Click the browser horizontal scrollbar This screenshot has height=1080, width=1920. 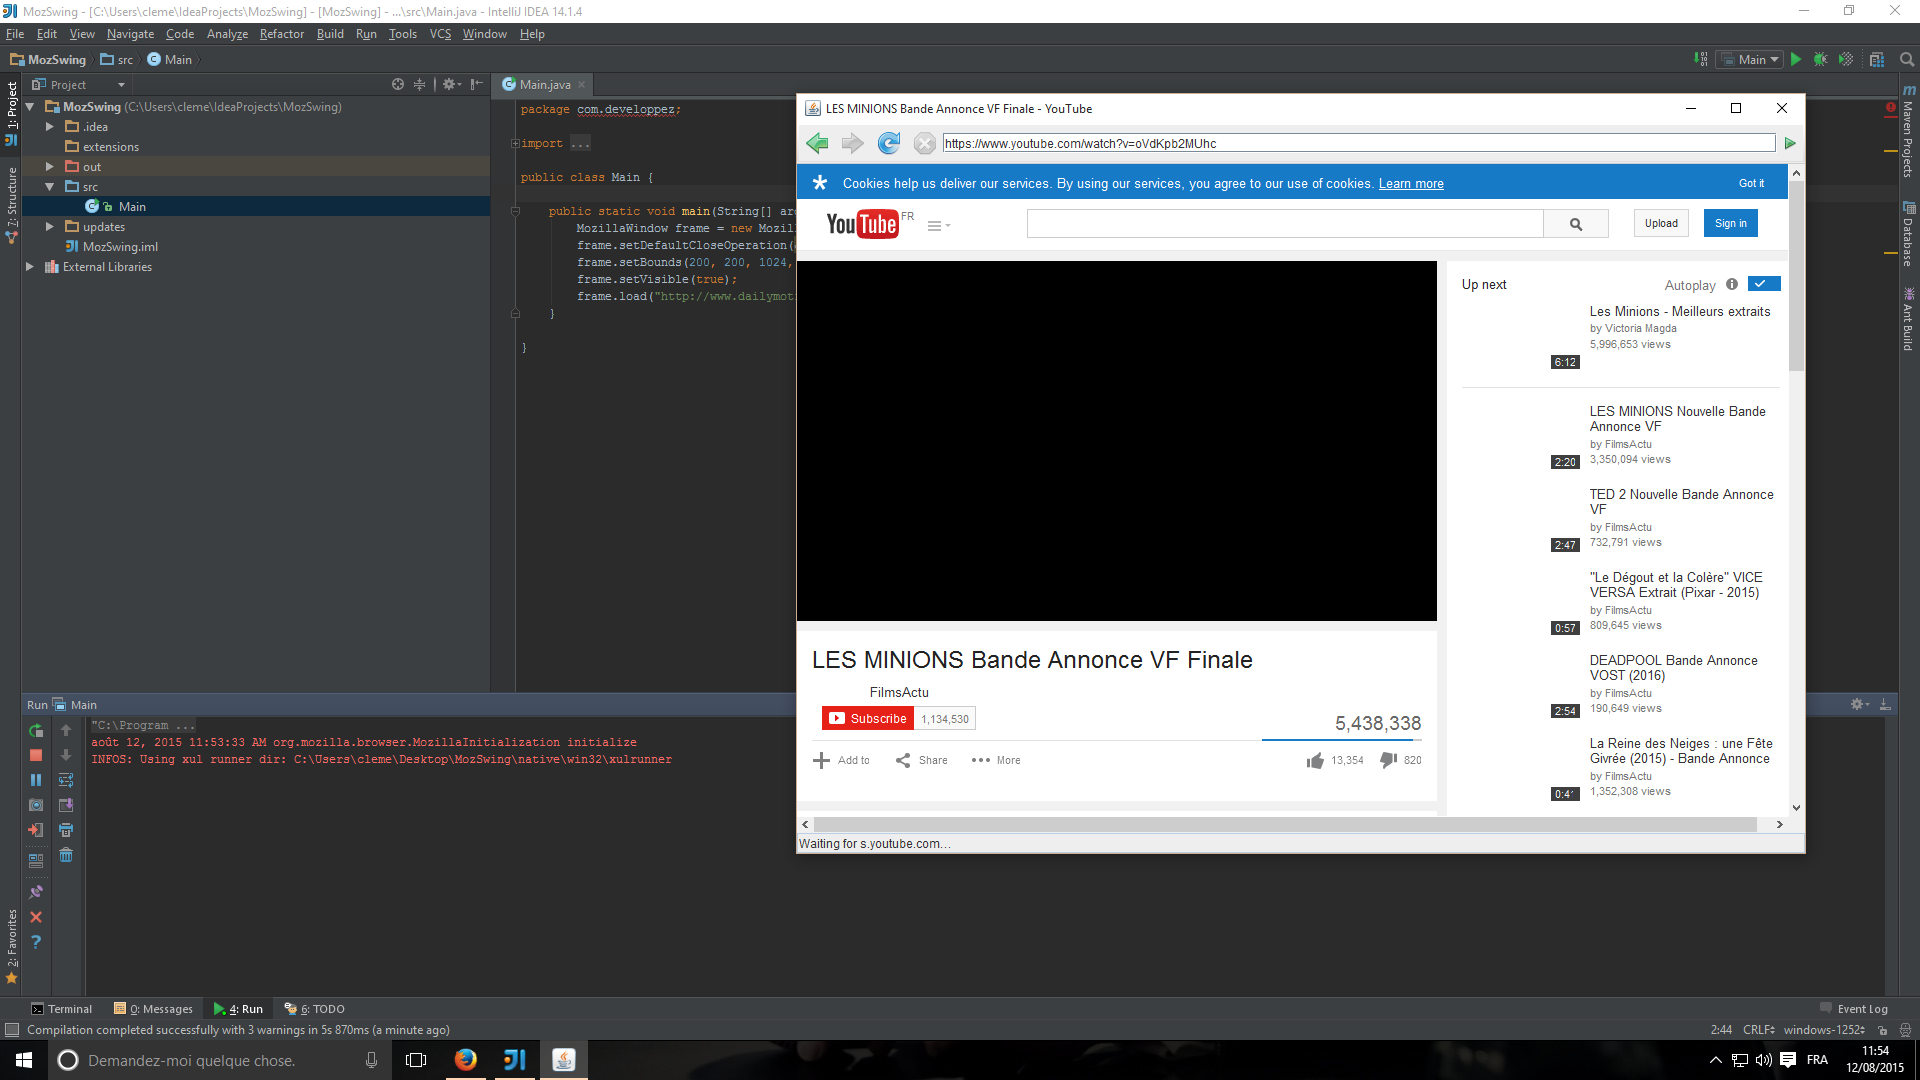click(1285, 825)
